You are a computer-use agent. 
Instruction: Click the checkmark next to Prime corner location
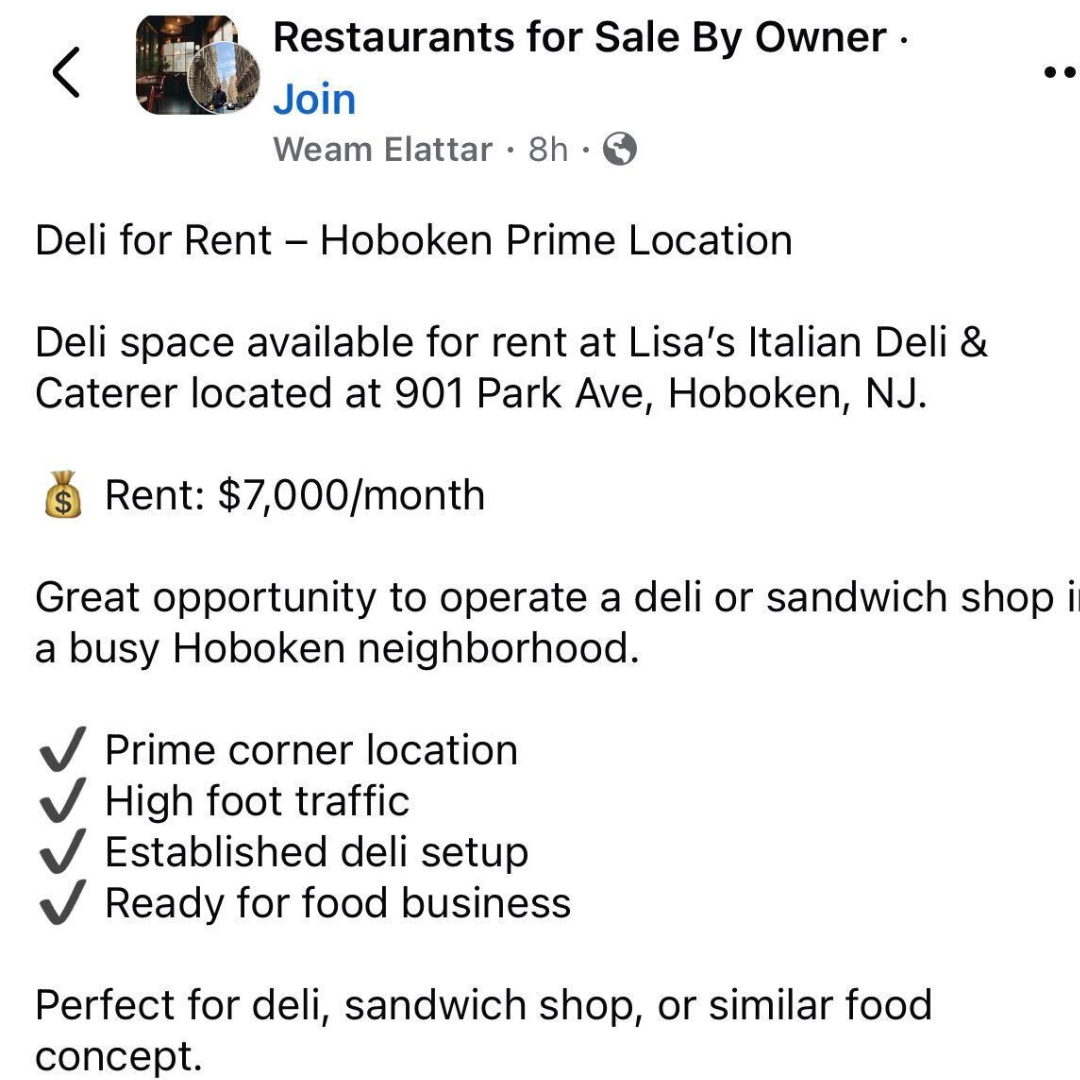(x=62, y=748)
